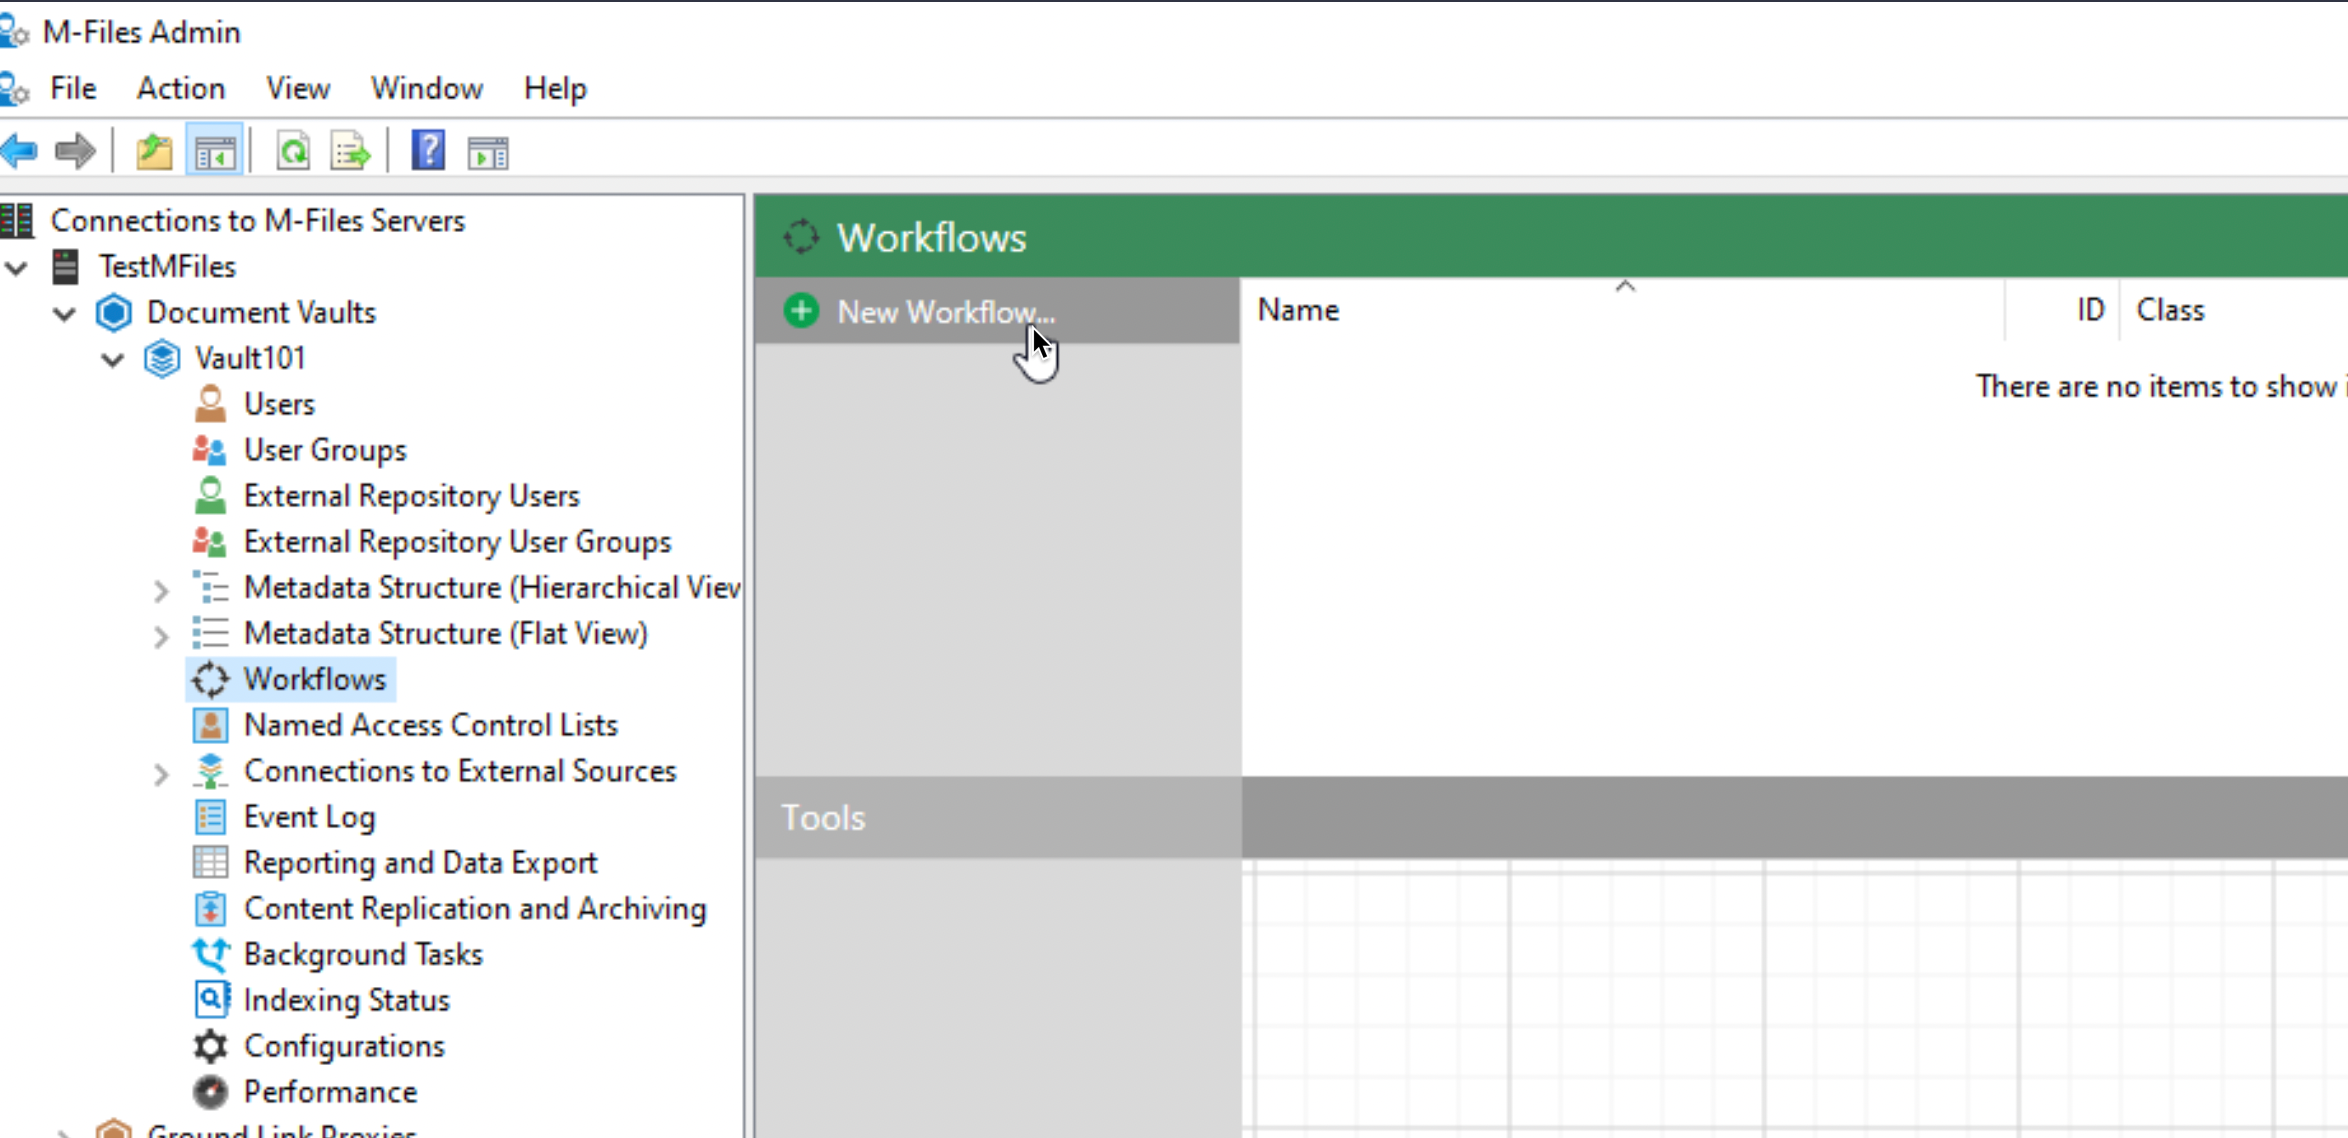Click the Document Vaults hexagon icon
Image resolution: width=2348 pixels, height=1138 pixels.
(x=114, y=312)
